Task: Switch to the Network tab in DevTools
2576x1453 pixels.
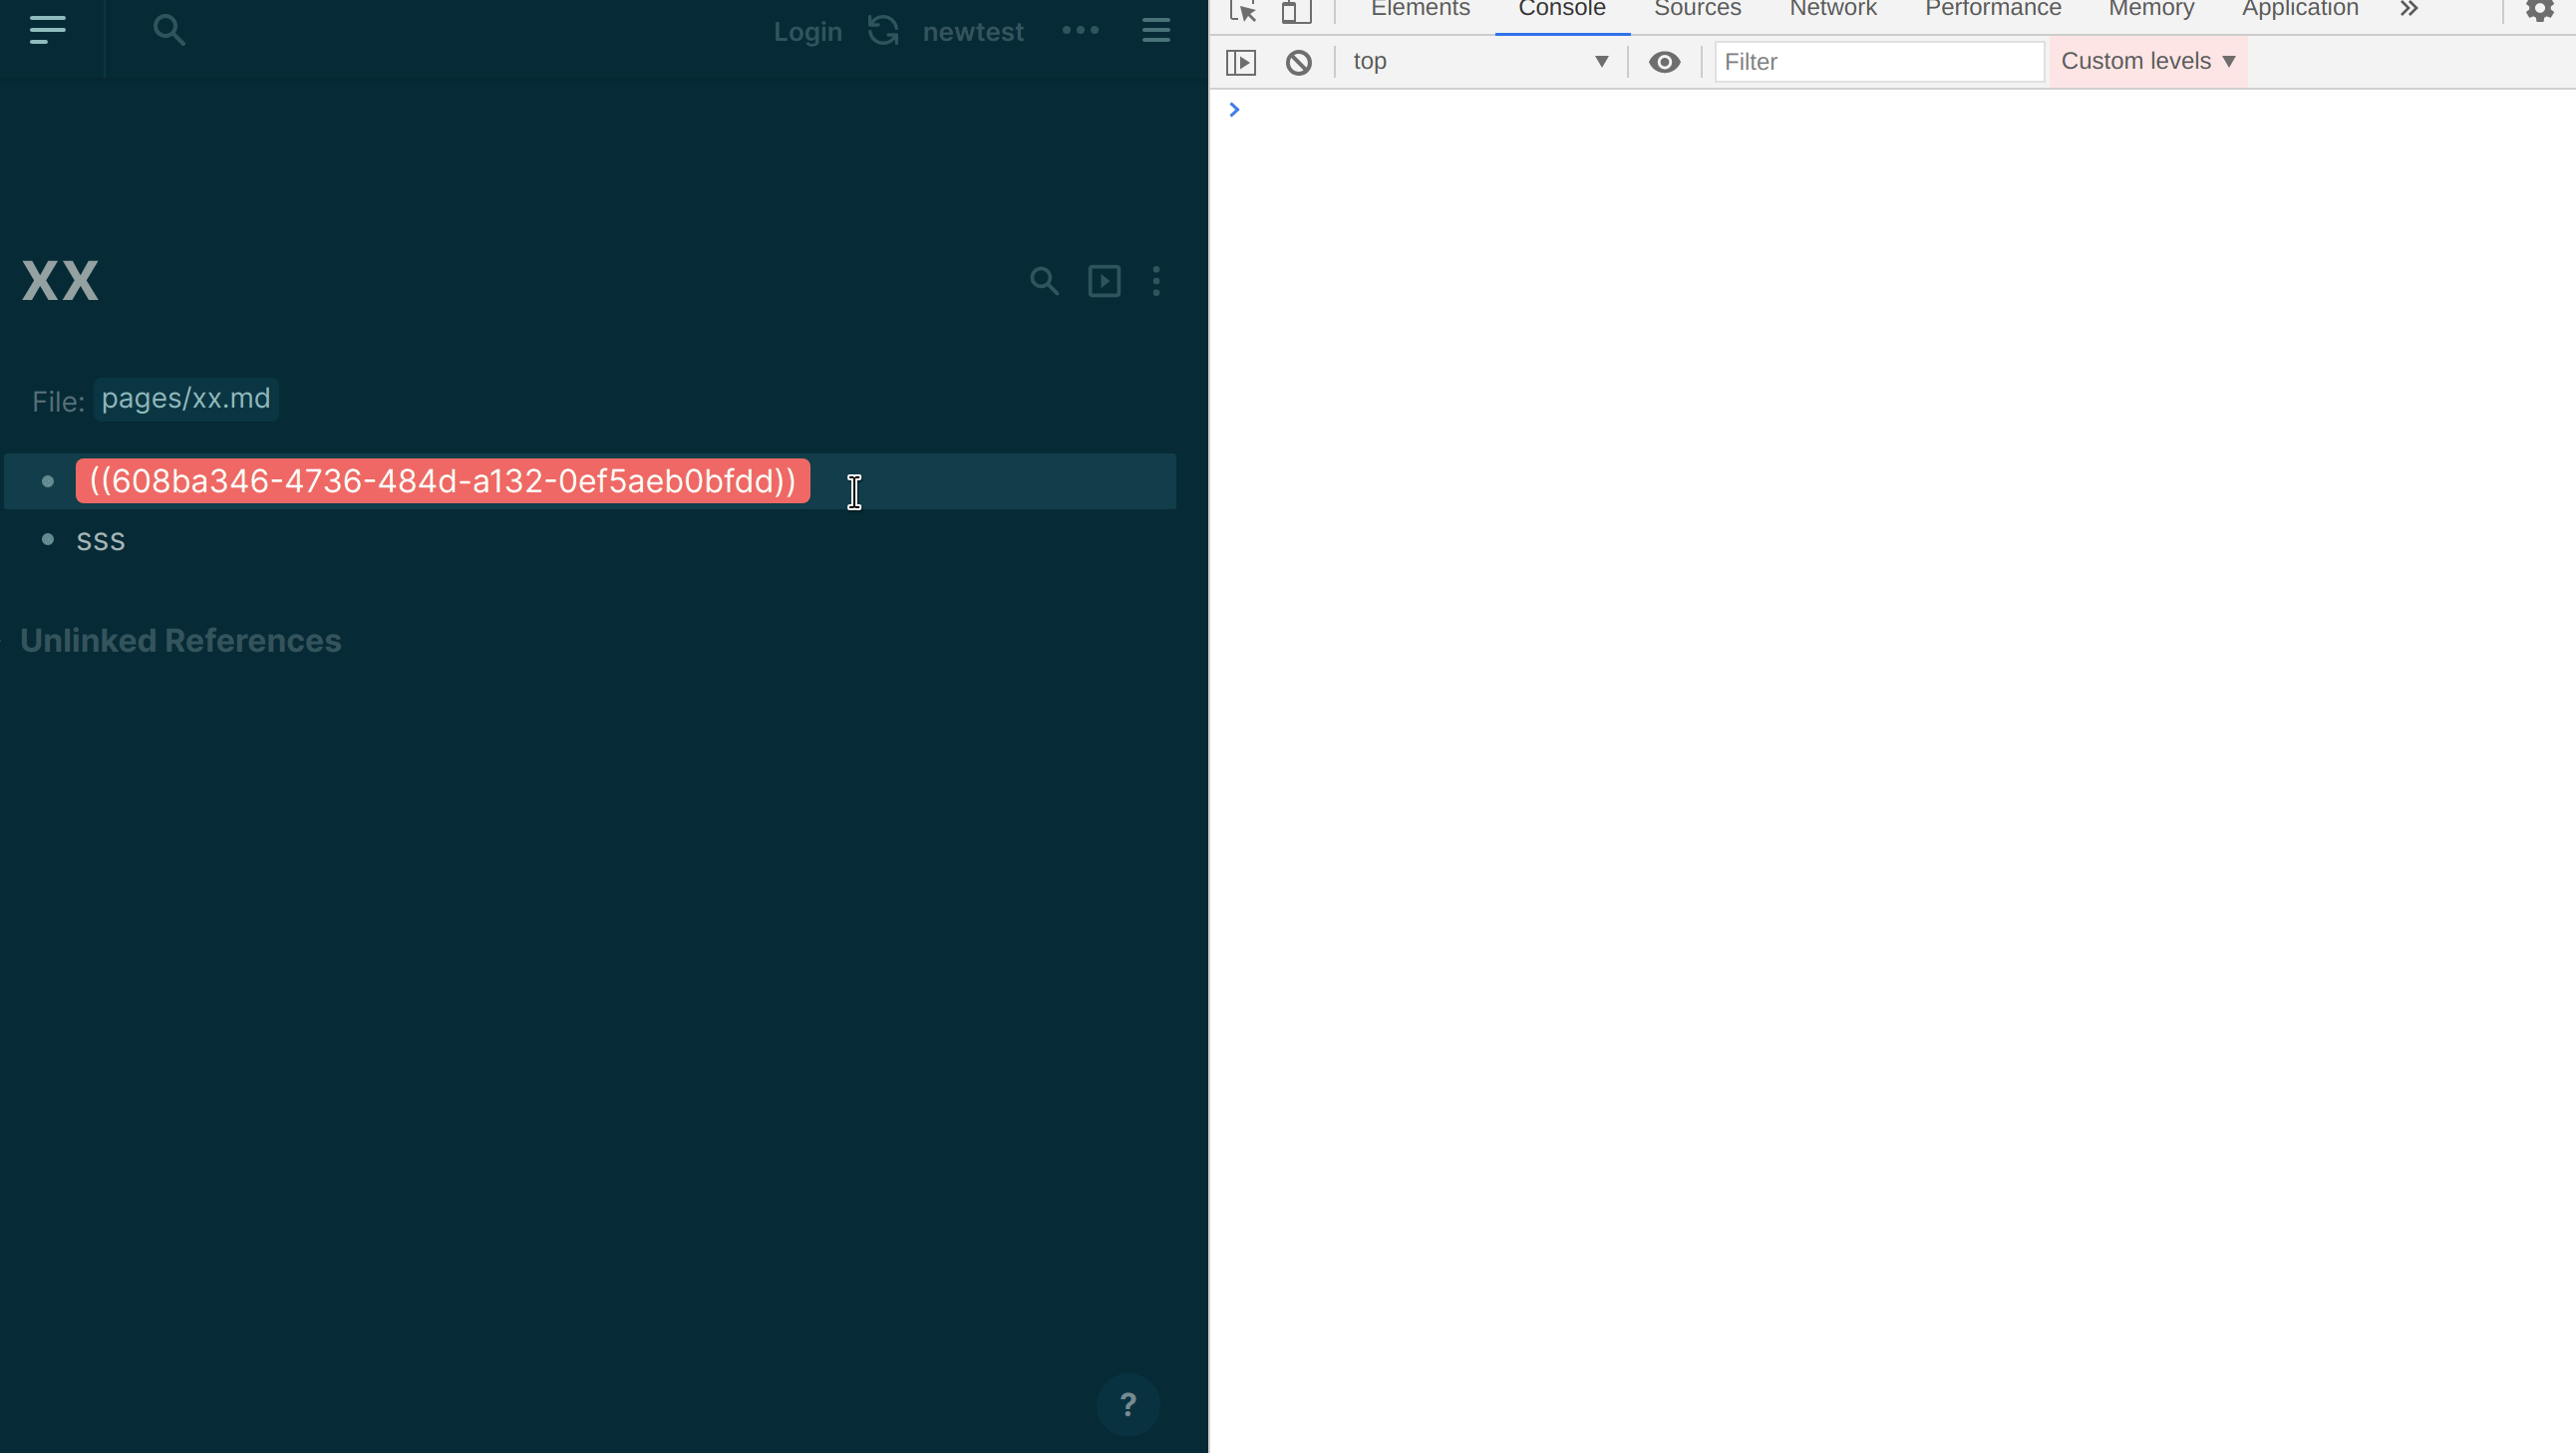Action: 1832,8
